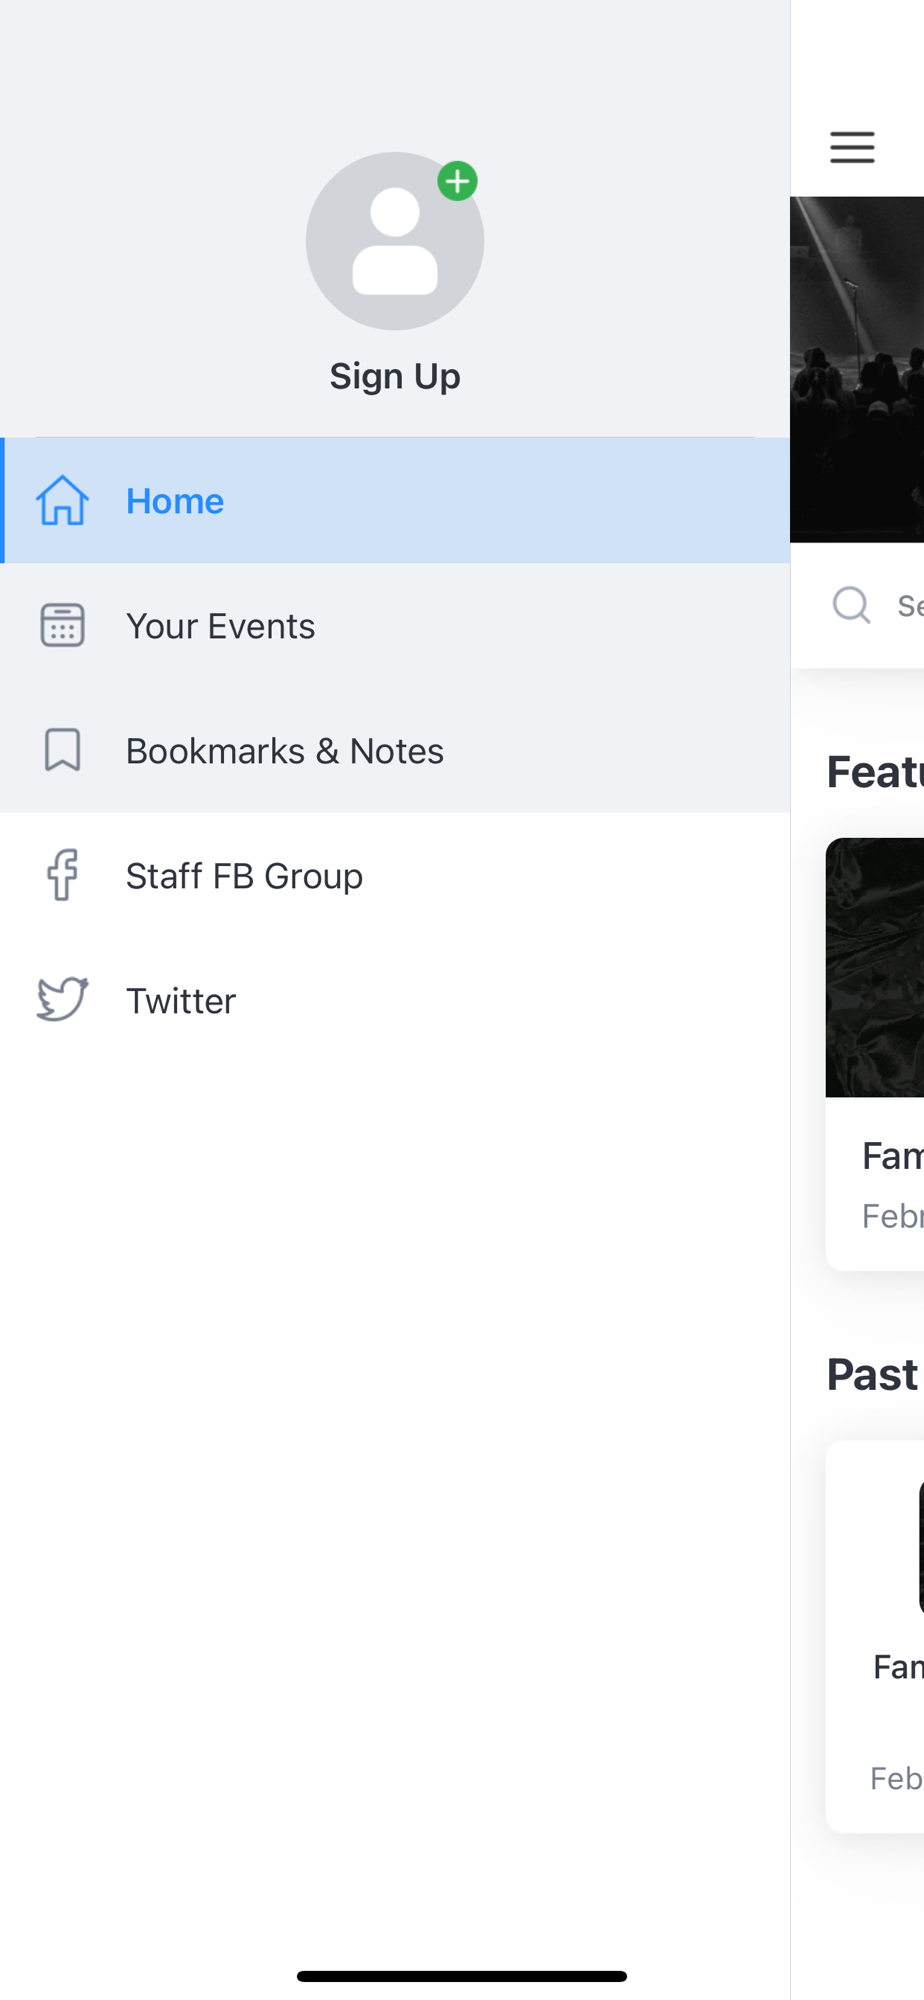Click the calendar icon for Your Events
The height and width of the screenshot is (2000, 924).
[62, 625]
